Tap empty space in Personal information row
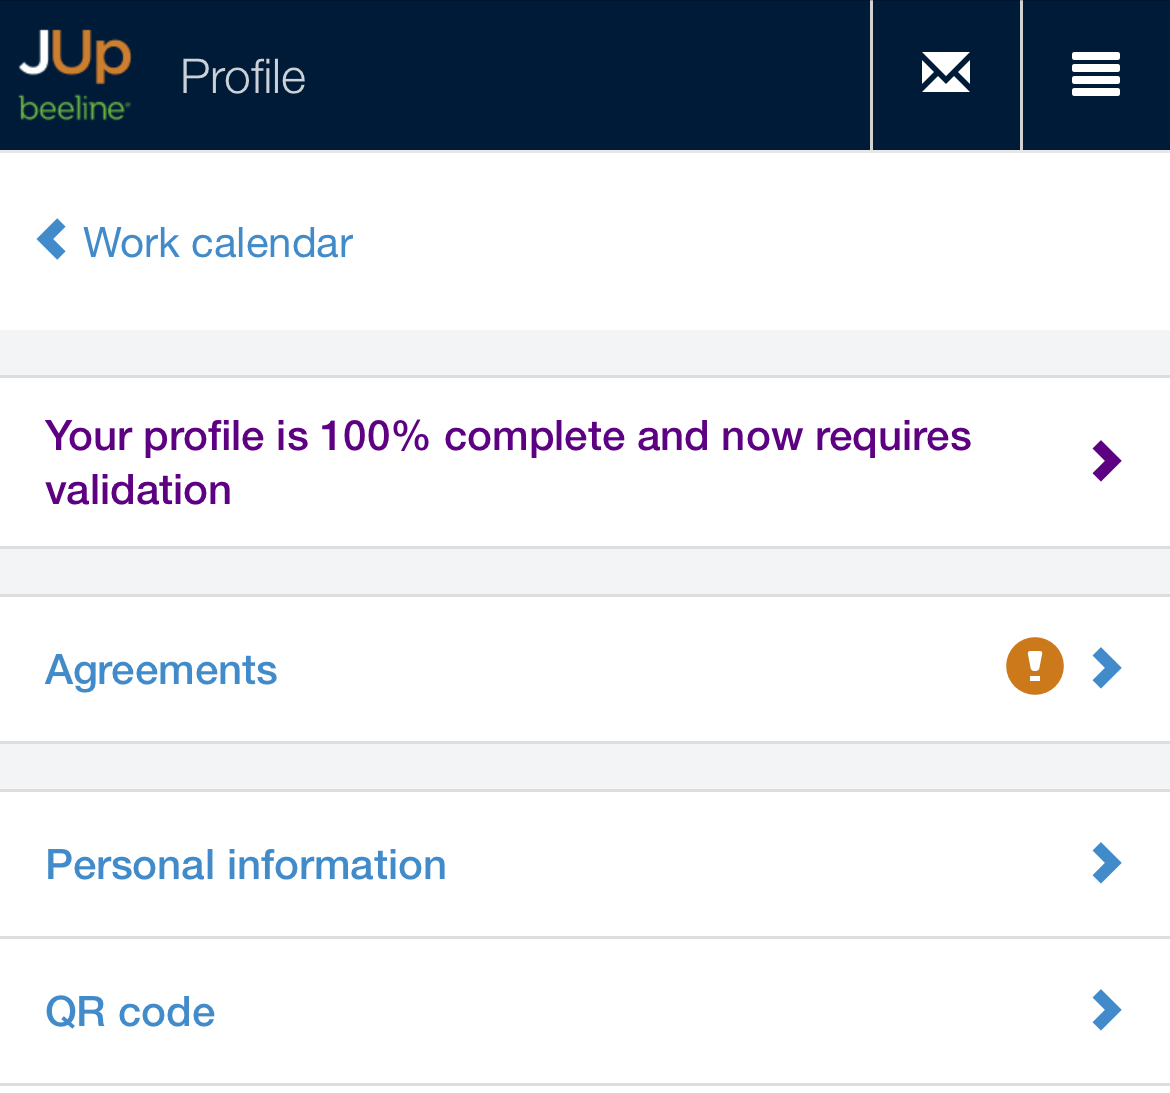The height and width of the screenshot is (1093, 1170). (x=760, y=865)
